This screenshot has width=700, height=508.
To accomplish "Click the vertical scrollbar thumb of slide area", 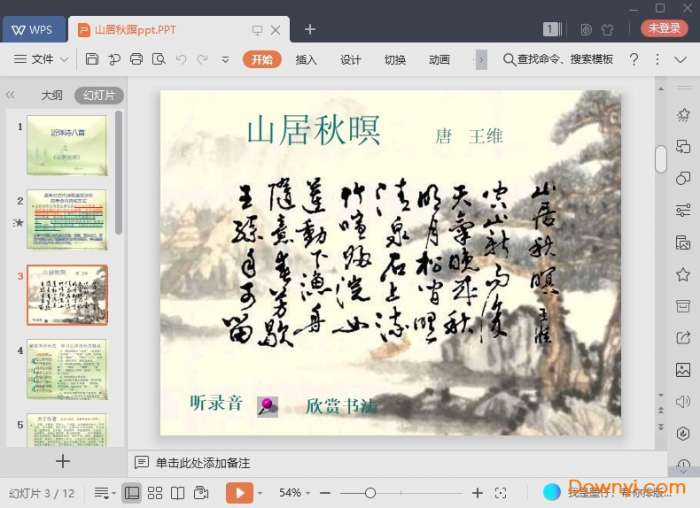I will click(661, 158).
